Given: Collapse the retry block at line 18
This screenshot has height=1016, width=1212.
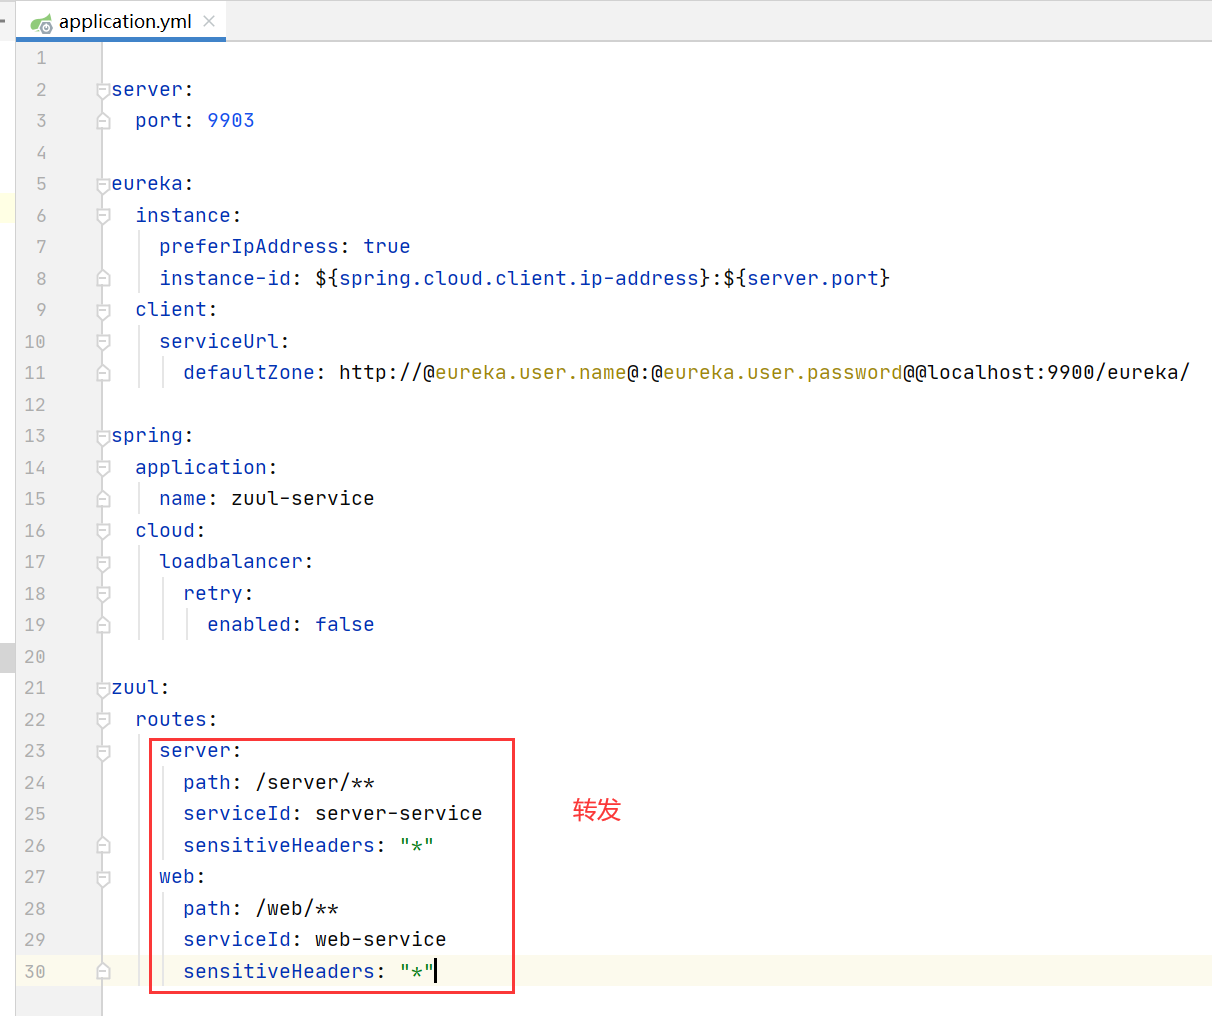Looking at the screenshot, I should tap(103, 594).
